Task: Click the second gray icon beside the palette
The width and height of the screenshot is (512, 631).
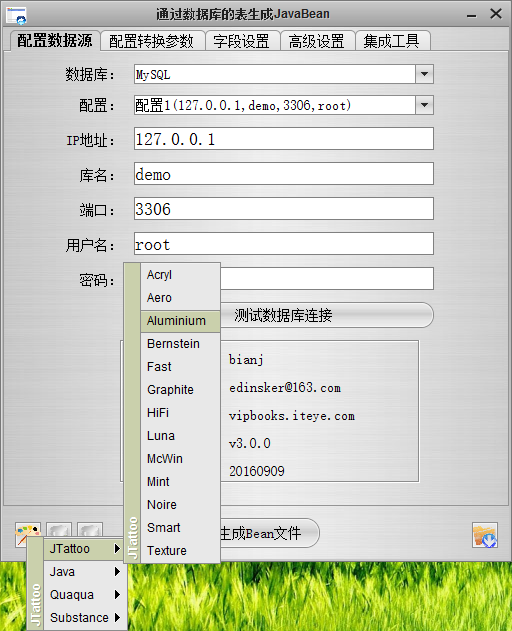Action: coord(90,530)
